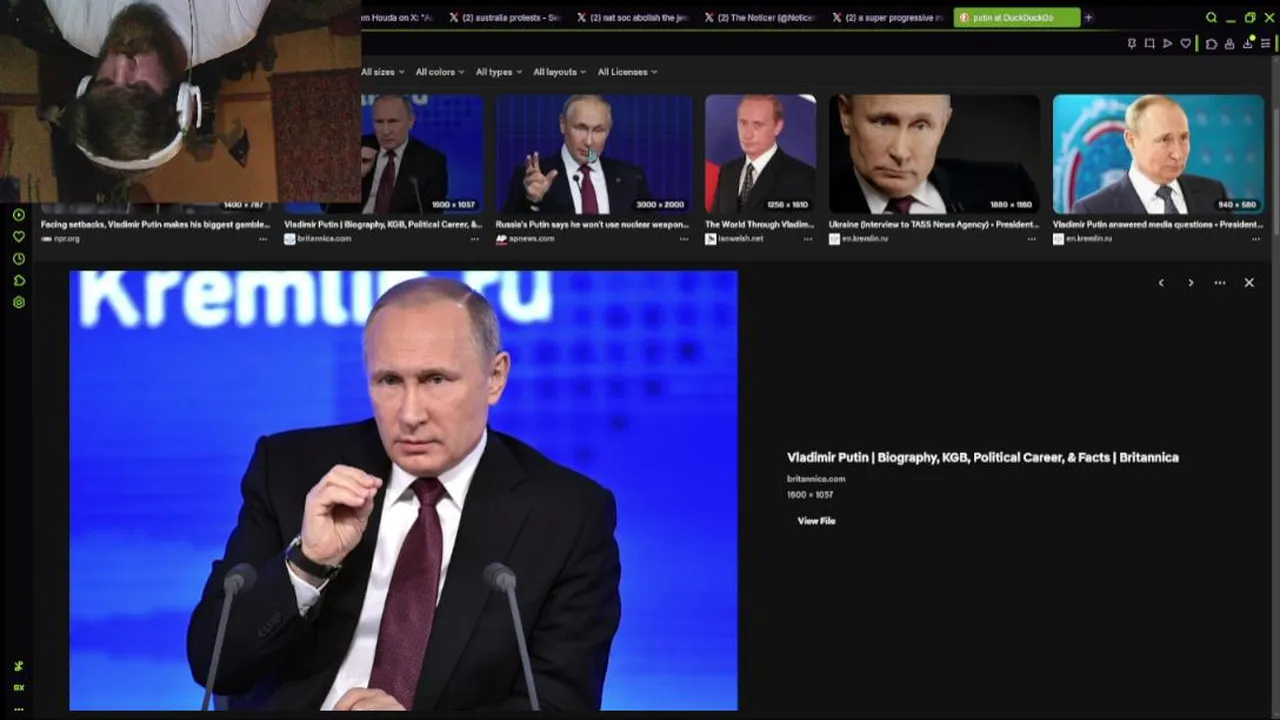This screenshot has width=1280, height=720.
Task: Open more options for apnews.com result
Action: coord(684,239)
